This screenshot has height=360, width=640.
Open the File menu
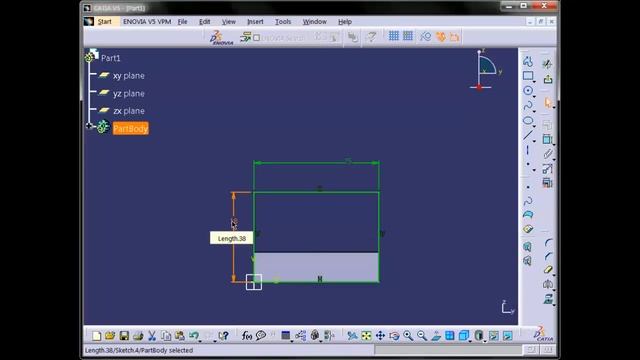[x=182, y=22]
